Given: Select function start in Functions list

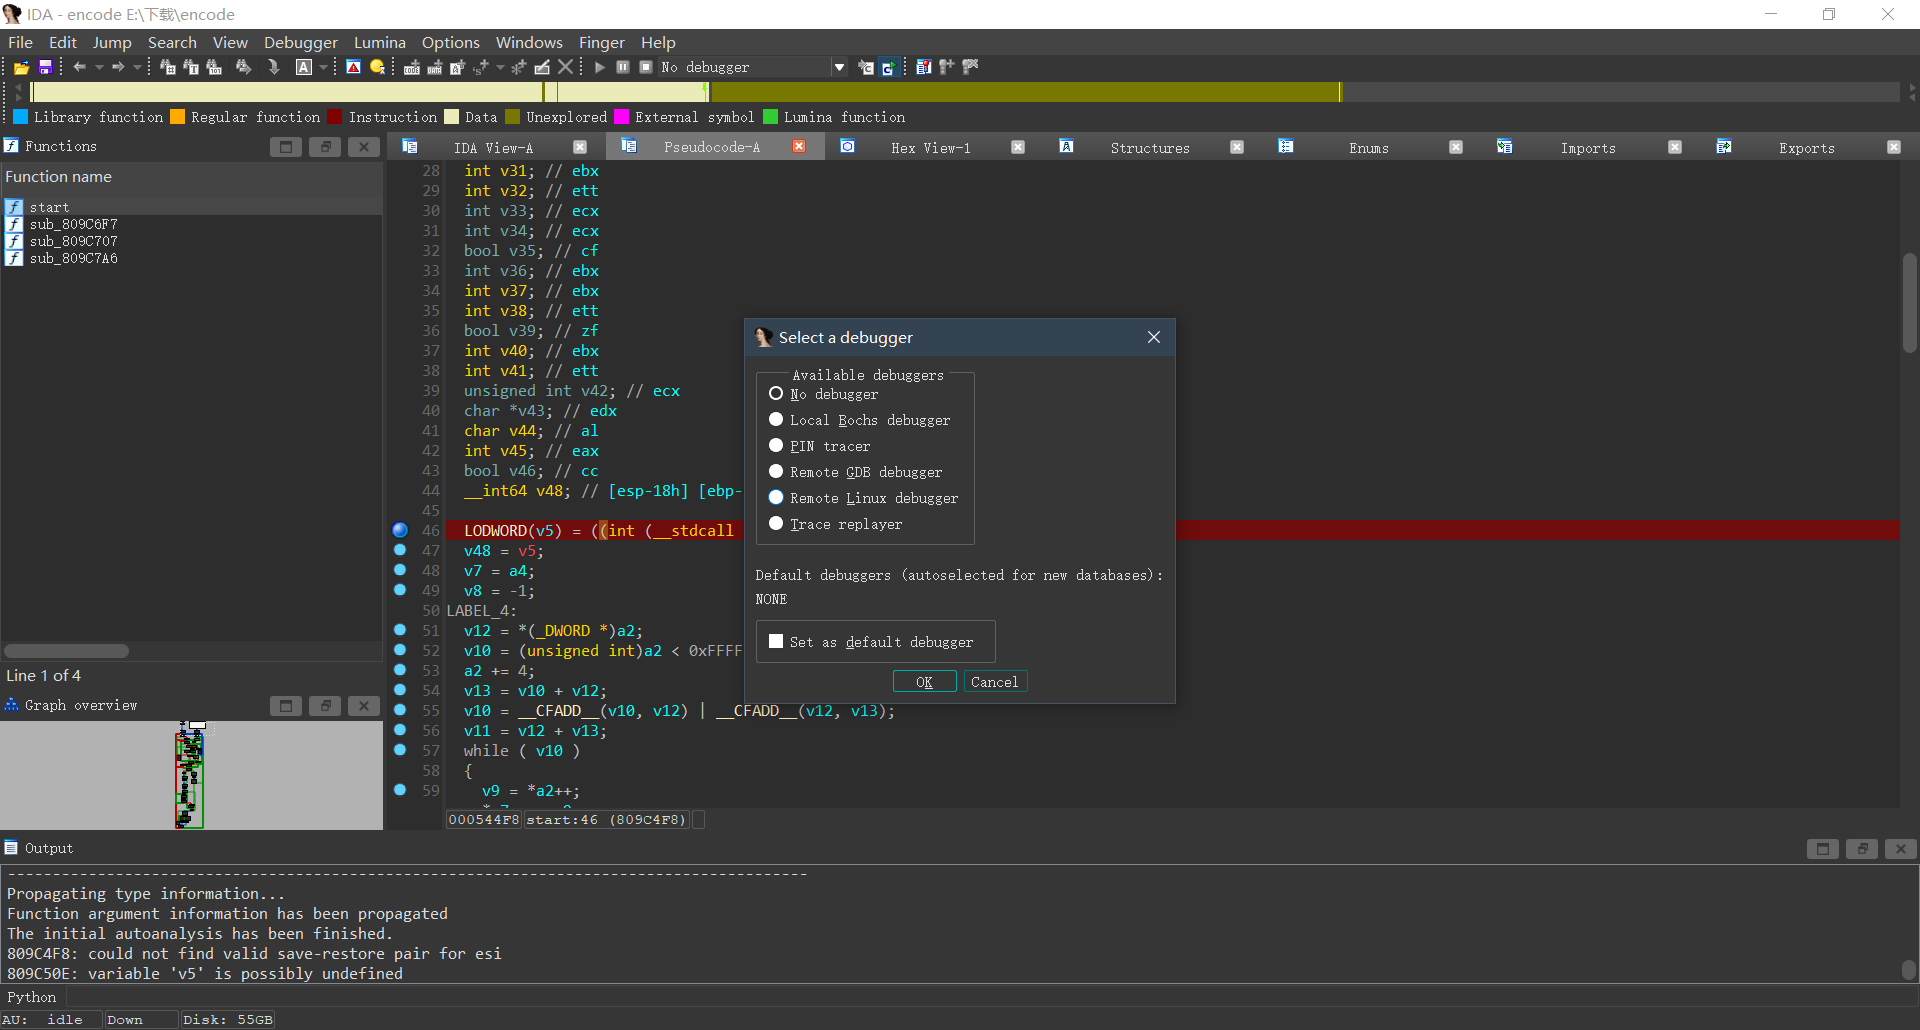Looking at the screenshot, I should [191, 207].
